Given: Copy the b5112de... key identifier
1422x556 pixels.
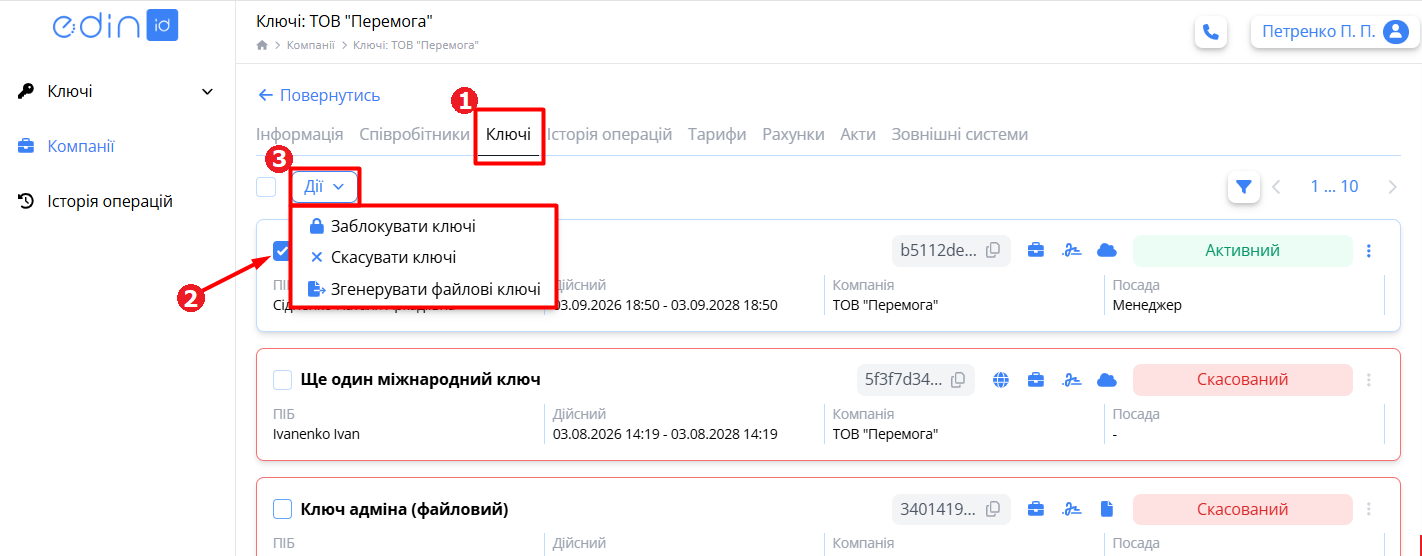Looking at the screenshot, I should (x=993, y=250).
